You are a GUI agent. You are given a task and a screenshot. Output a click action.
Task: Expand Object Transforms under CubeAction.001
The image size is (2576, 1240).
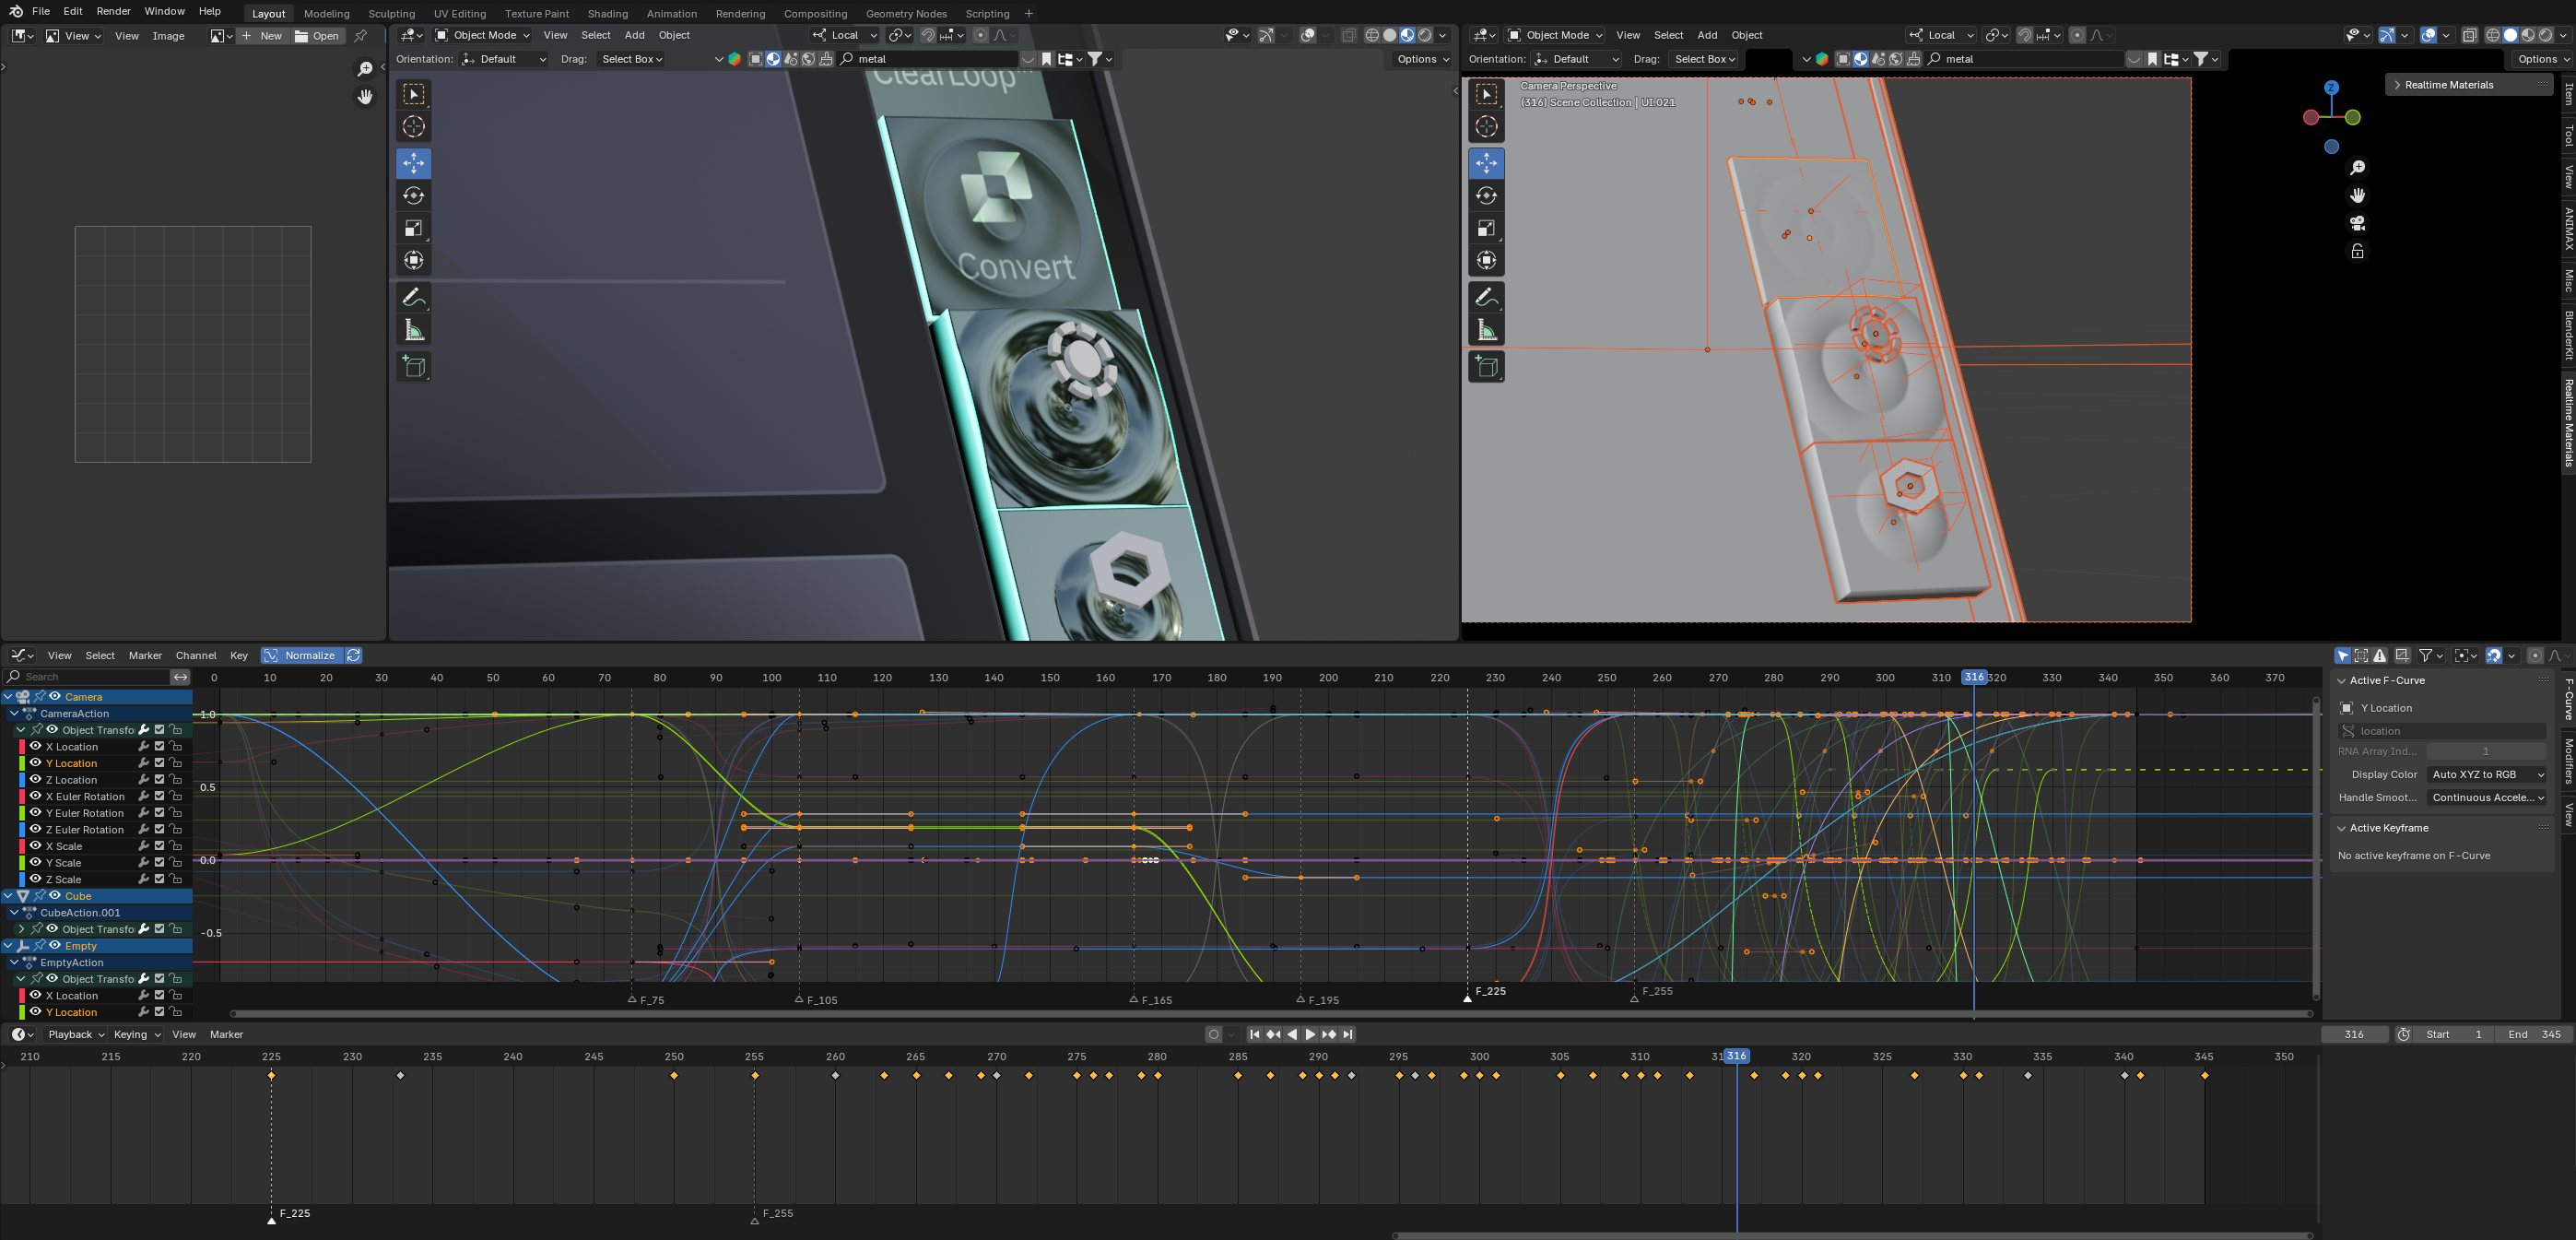click(x=20, y=929)
